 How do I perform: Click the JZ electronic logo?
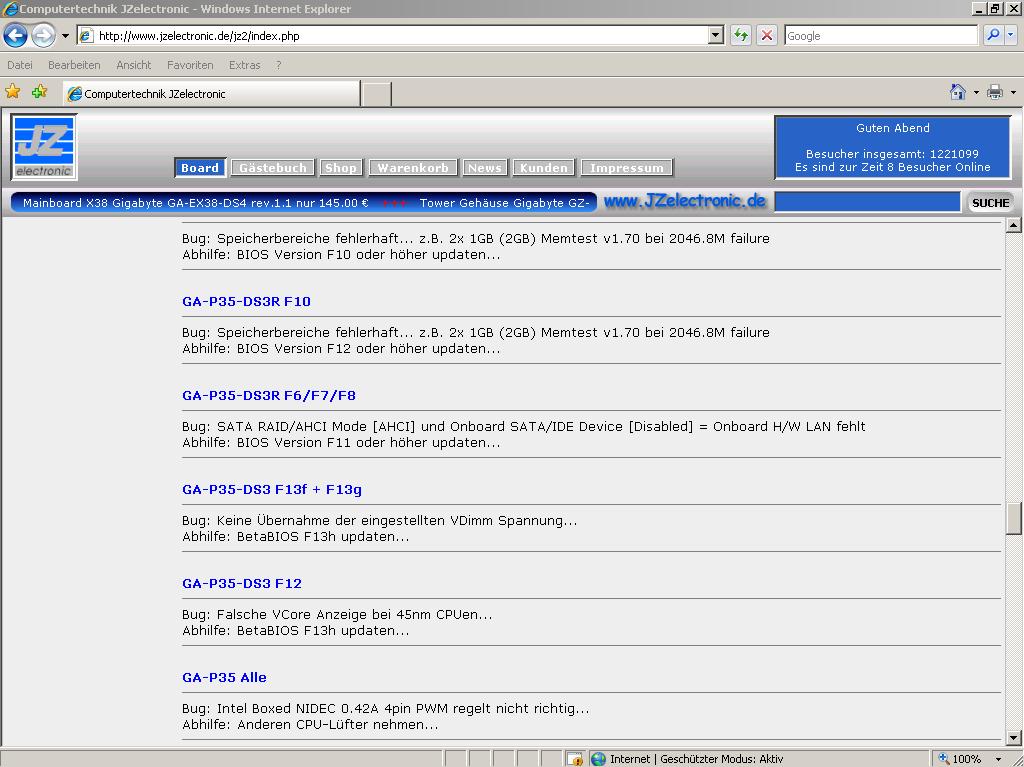[44, 147]
